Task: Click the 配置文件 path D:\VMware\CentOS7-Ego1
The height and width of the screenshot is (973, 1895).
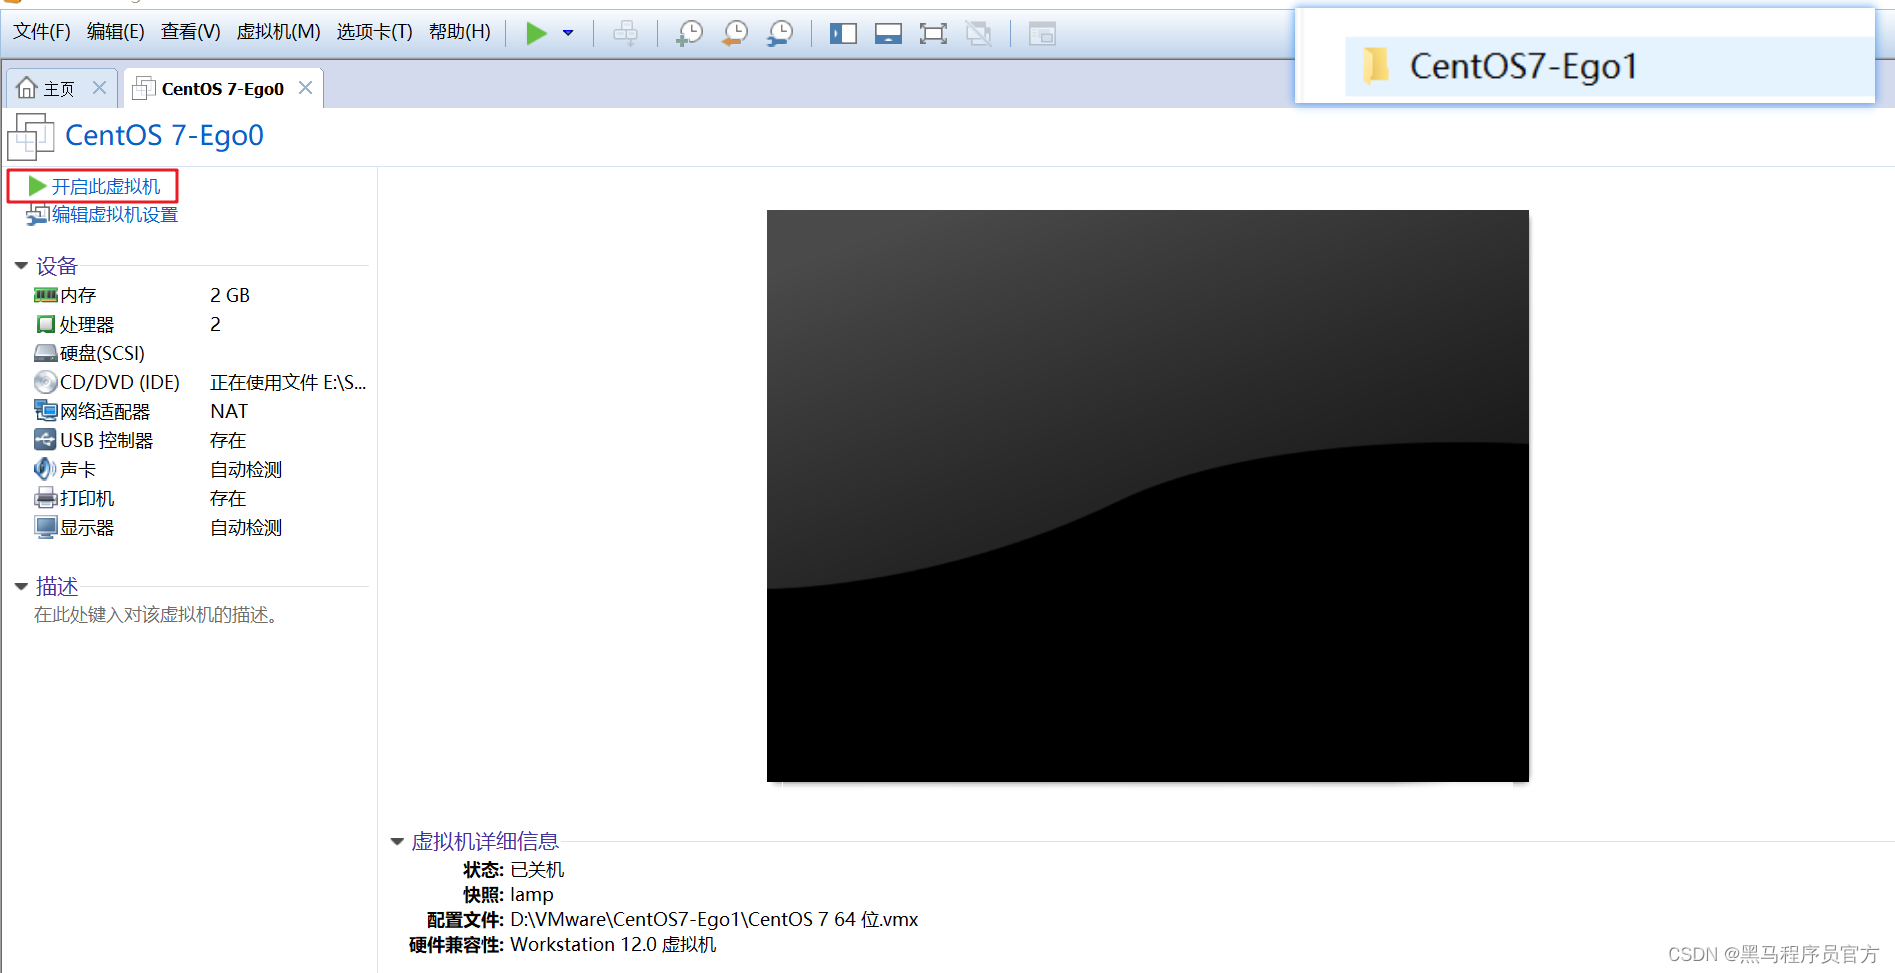Action: [714, 919]
